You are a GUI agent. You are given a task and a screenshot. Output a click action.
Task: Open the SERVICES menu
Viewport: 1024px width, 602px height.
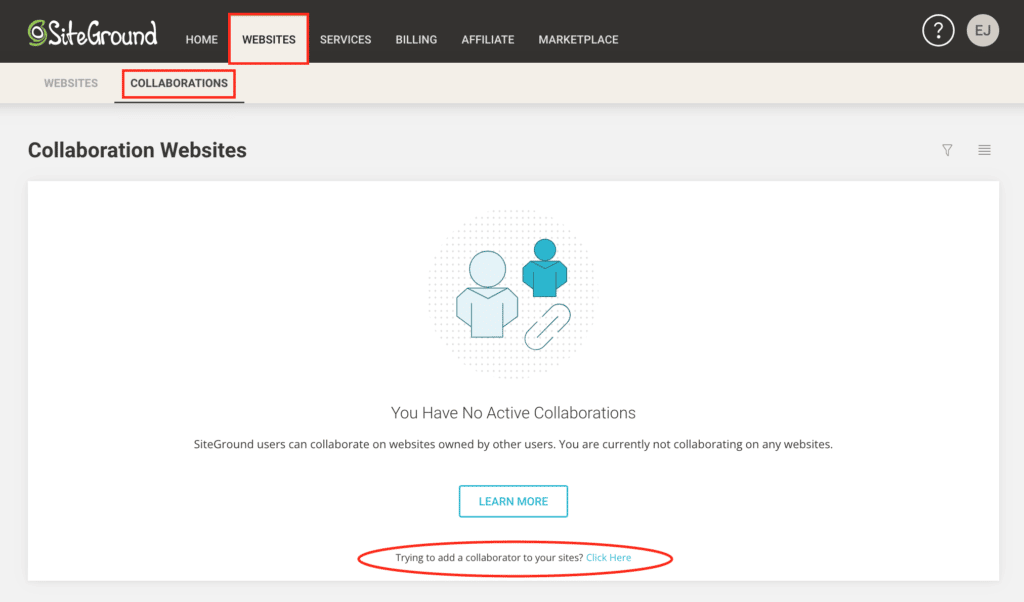tap(345, 40)
